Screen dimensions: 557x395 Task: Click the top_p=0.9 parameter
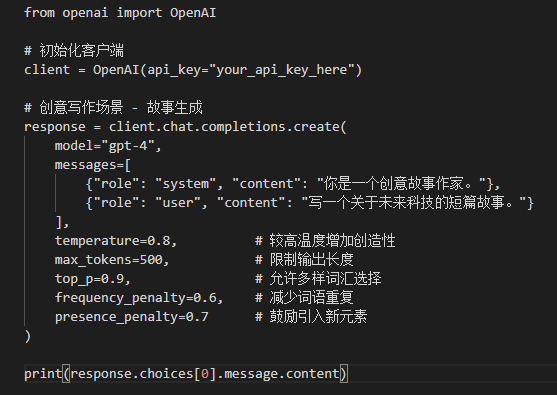93,279
